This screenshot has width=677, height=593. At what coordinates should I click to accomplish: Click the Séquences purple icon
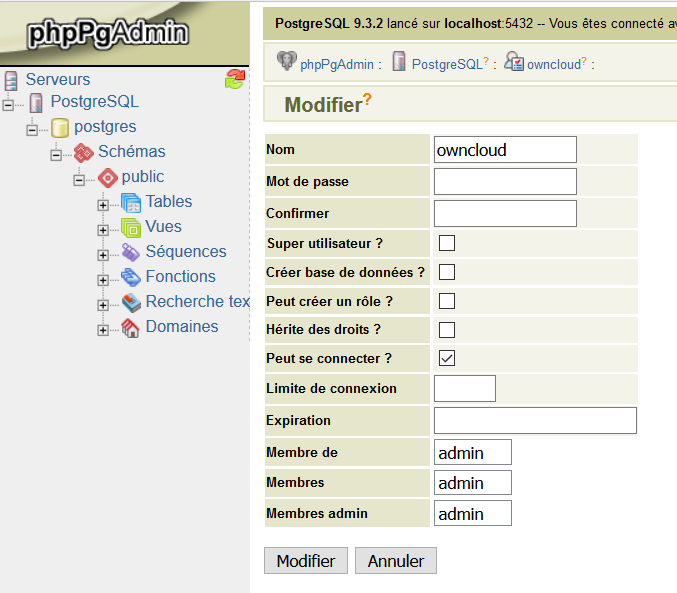point(131,253)
